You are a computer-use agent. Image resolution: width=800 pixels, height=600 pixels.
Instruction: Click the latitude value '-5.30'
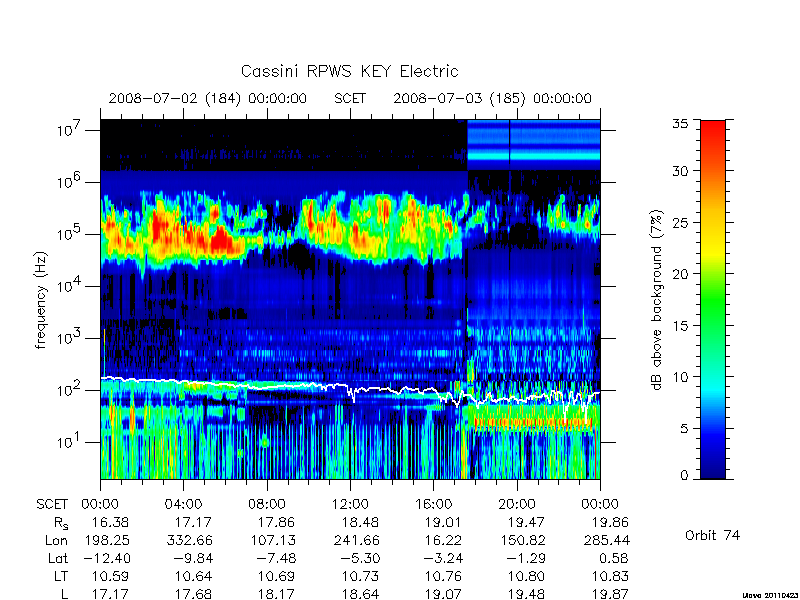[x=359, y=558]
